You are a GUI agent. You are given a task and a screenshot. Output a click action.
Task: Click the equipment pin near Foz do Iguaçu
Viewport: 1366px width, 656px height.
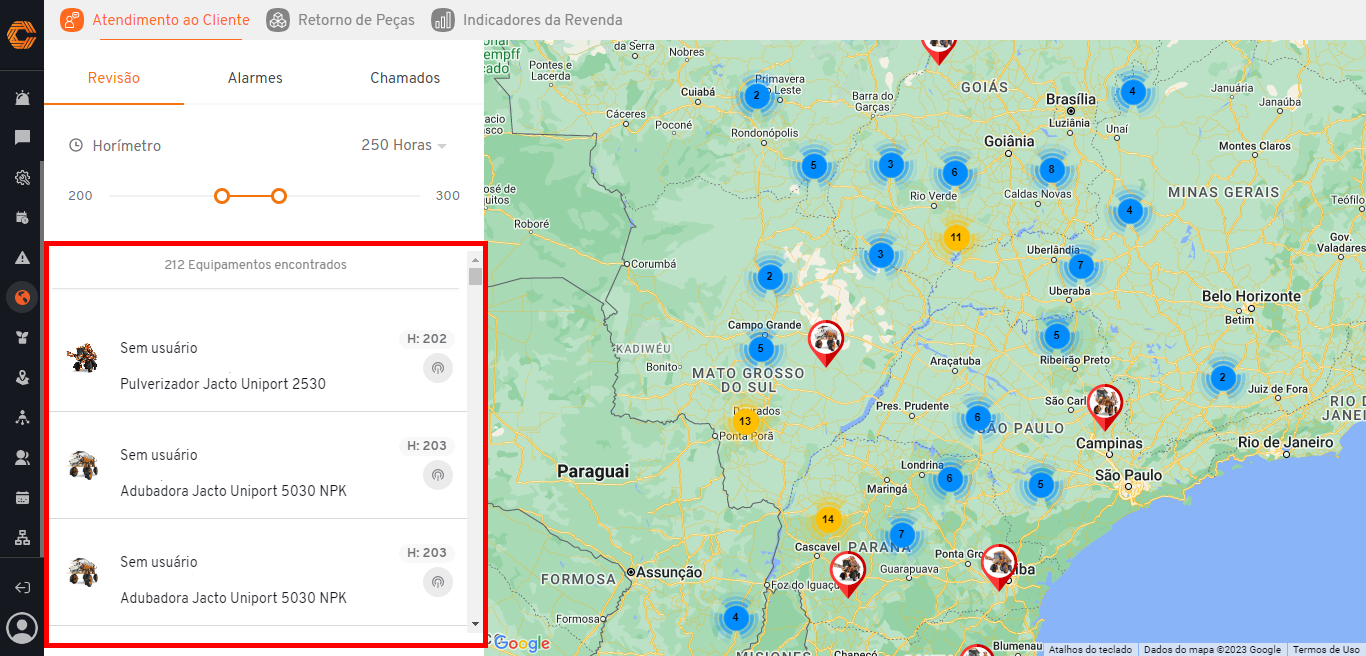tap(847, 574)
